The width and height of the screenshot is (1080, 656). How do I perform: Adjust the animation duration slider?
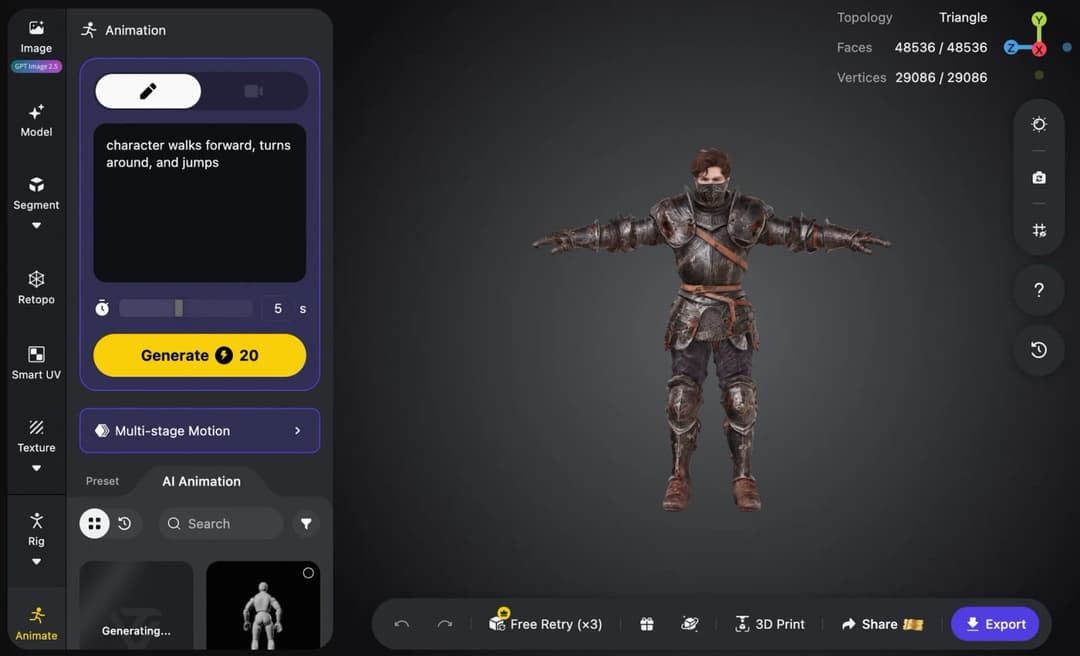tap(186, 308)
